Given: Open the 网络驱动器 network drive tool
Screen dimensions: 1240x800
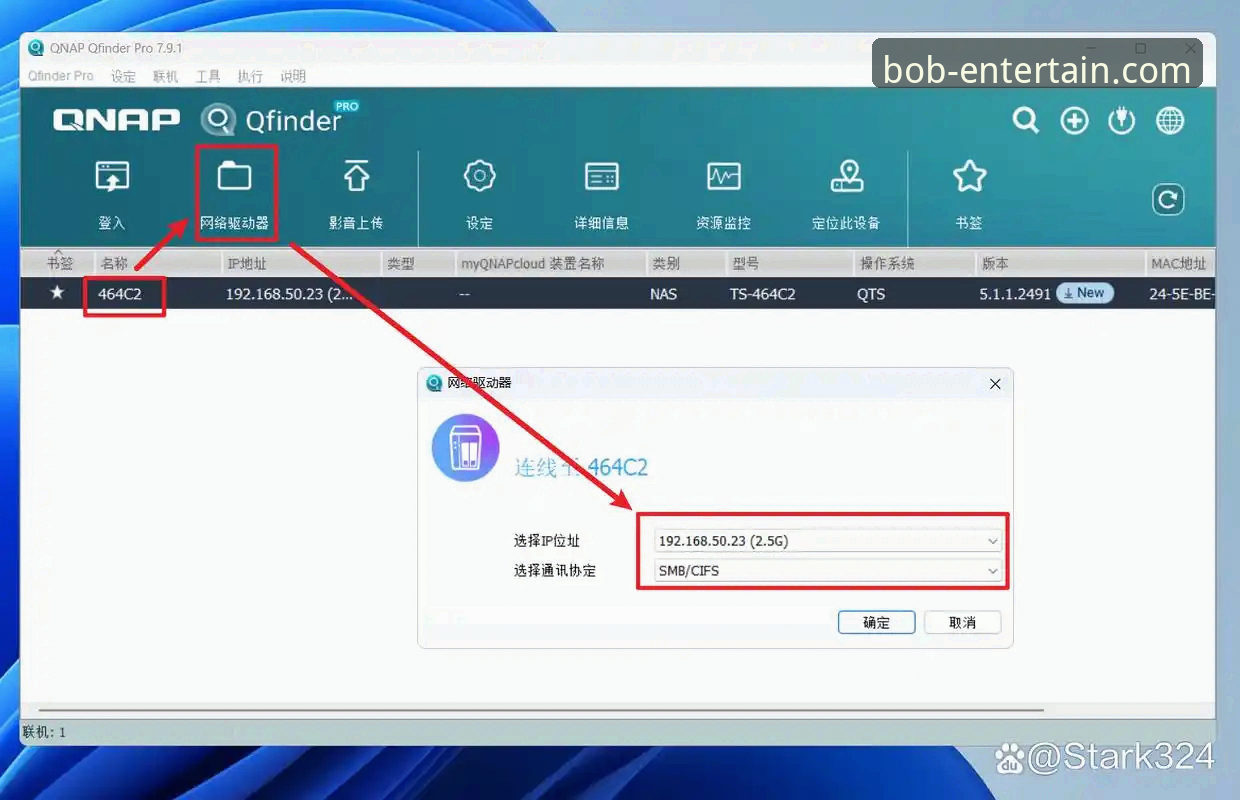Looking at the screenshot, I should [x=235, y=195].
